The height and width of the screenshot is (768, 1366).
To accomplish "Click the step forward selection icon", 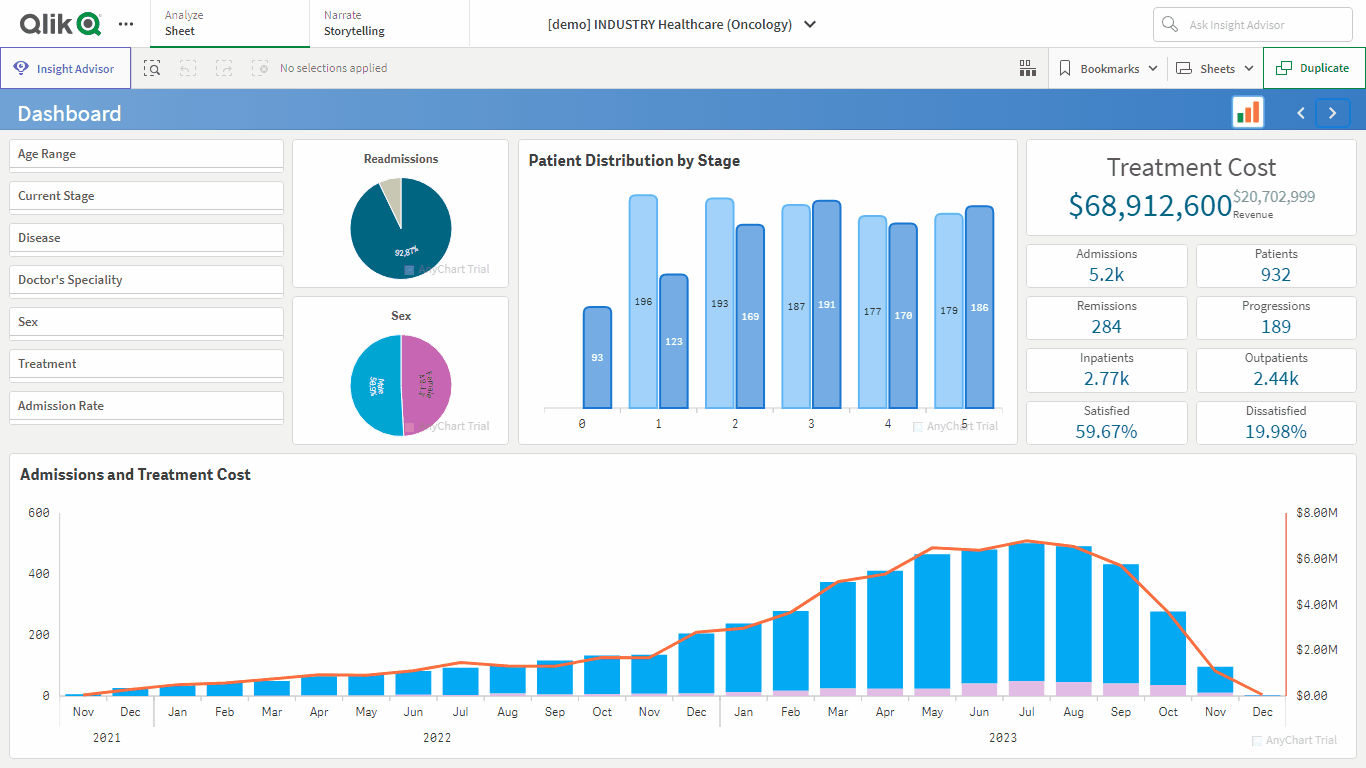I will click(x=224, y=68).
